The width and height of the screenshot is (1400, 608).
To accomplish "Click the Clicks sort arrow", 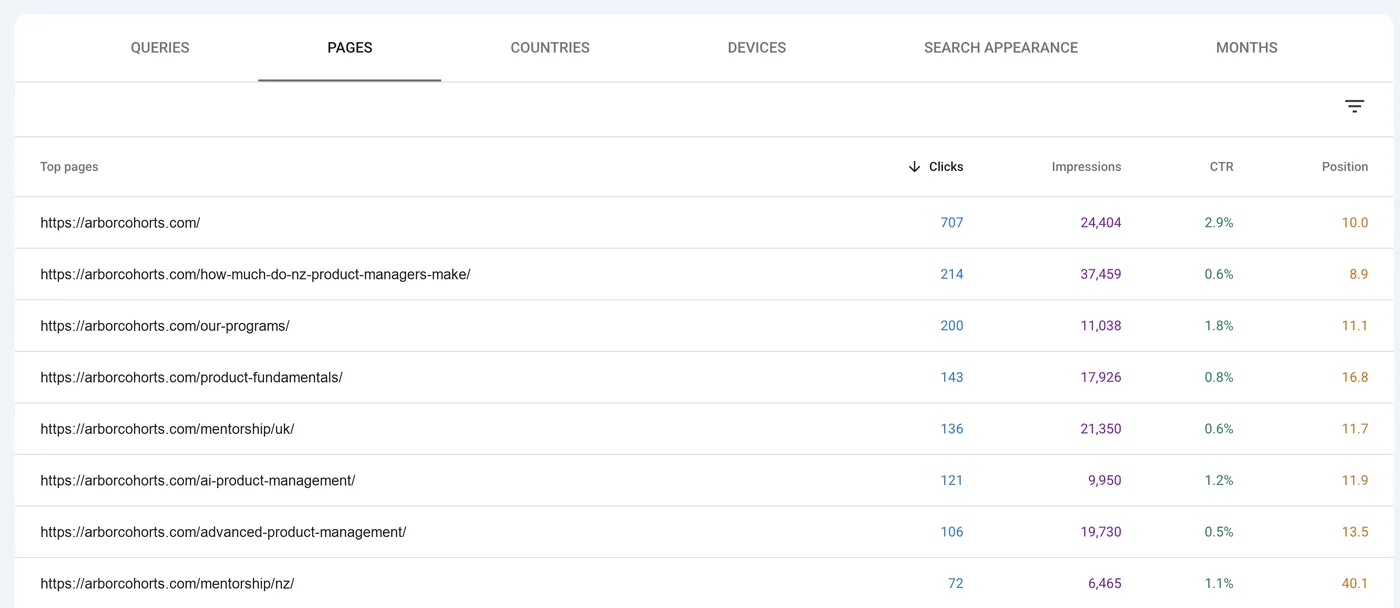I will pyautogui.click(x=914, y=167).
